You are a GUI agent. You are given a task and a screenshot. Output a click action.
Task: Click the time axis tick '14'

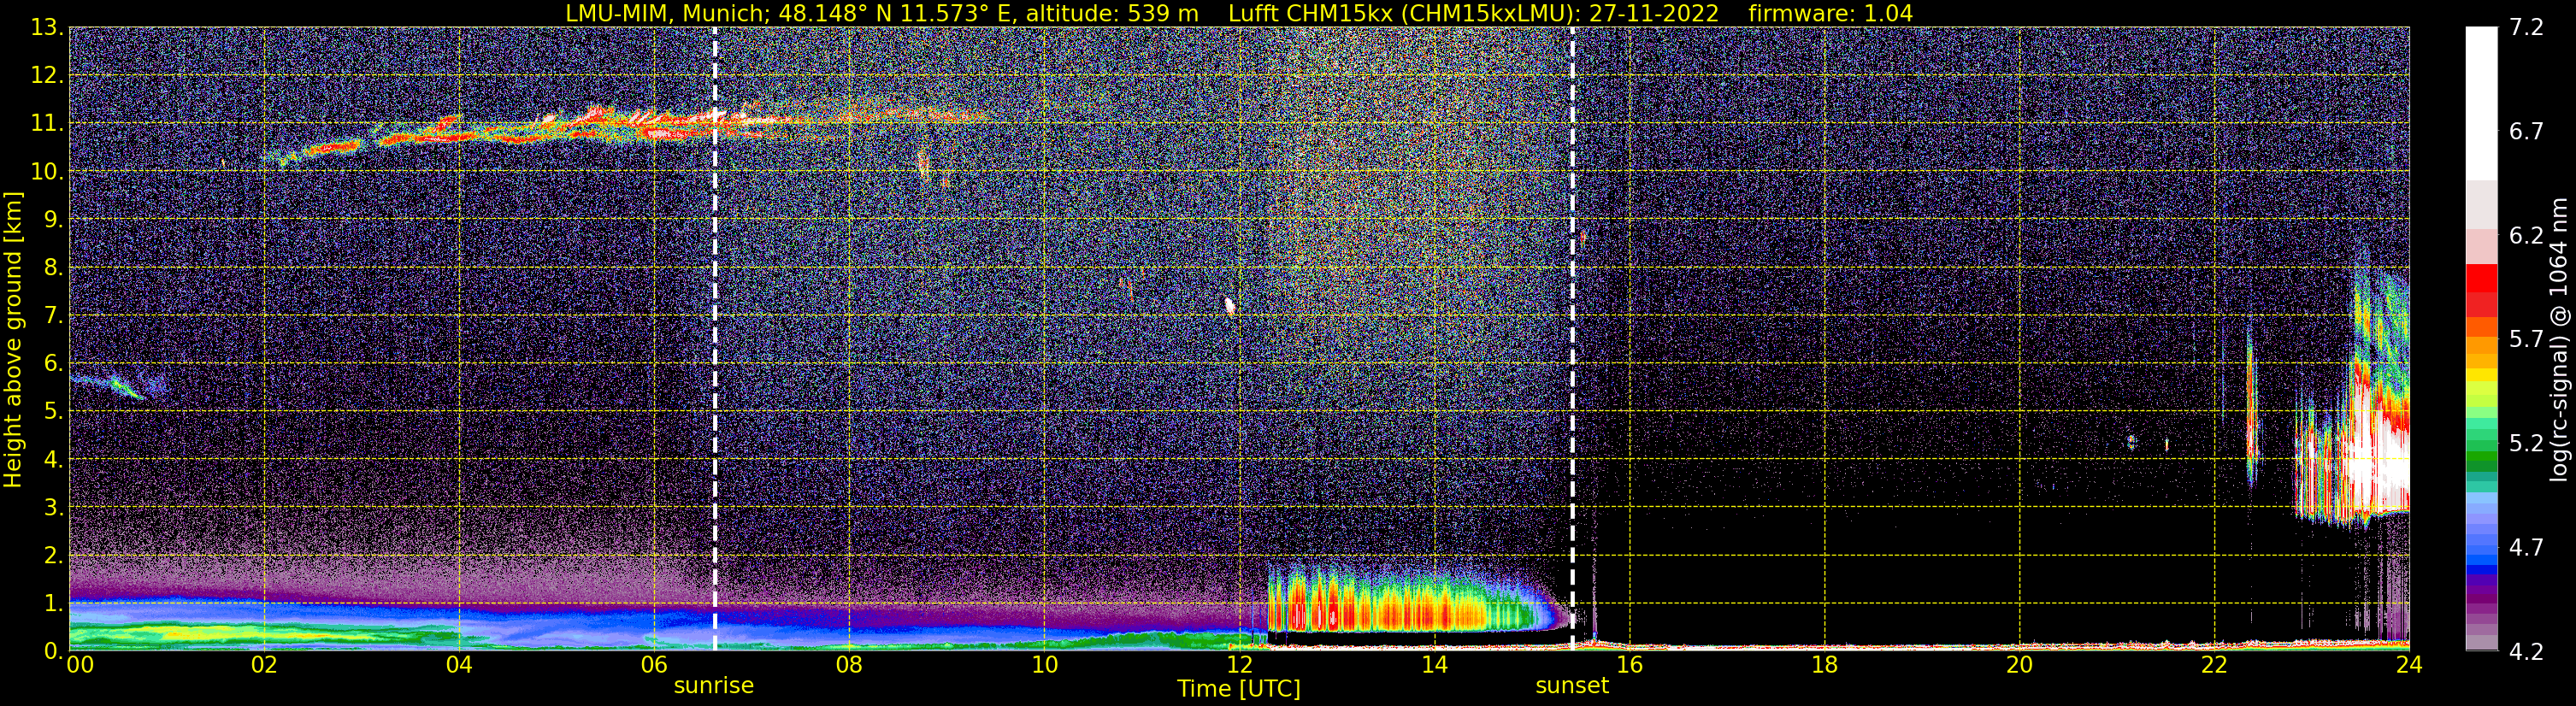pos(1434,666)
